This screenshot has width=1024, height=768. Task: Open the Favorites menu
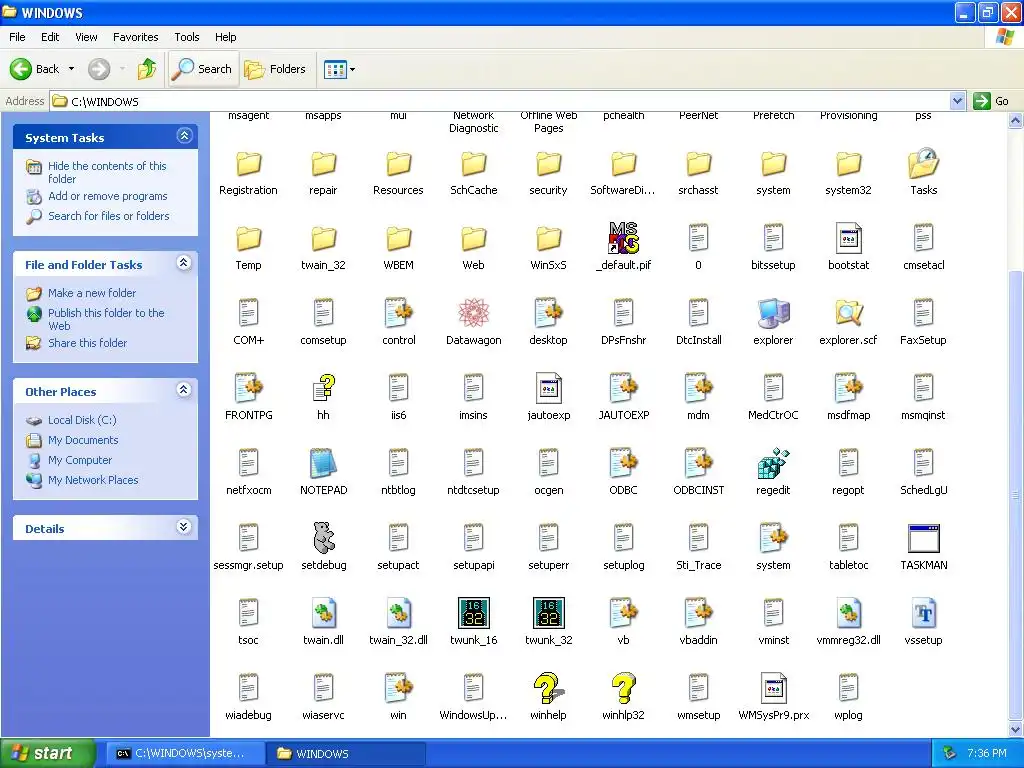pos(136,37)
